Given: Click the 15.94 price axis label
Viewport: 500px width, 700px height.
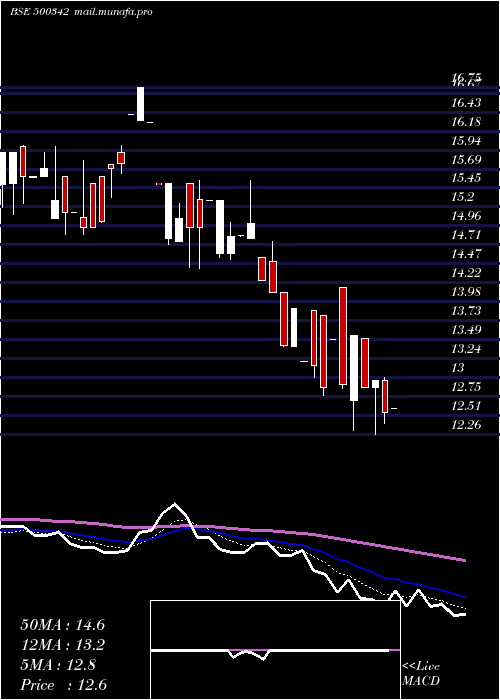Looking at the screenshot, I should click(466, 141).
